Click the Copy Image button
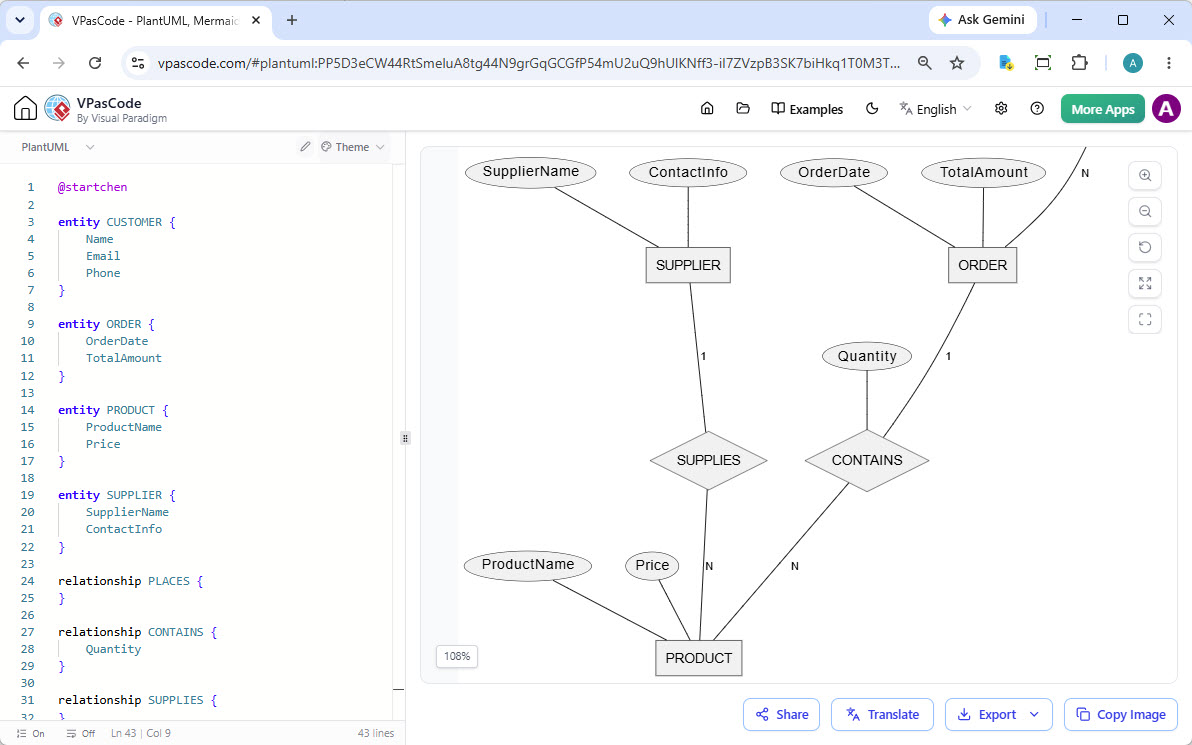The width and height of the screenshot is (1192, 745). point(1121,715)
